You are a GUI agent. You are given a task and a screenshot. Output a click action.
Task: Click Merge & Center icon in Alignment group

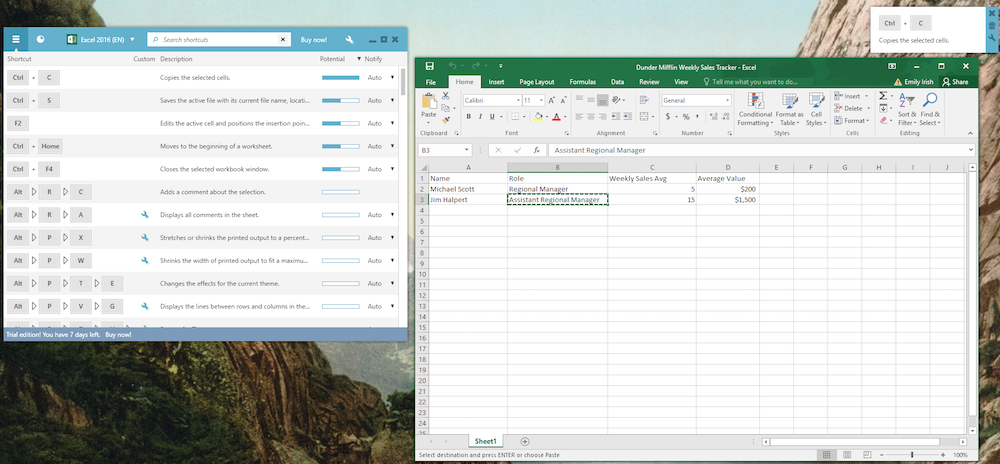pos(644,117)
